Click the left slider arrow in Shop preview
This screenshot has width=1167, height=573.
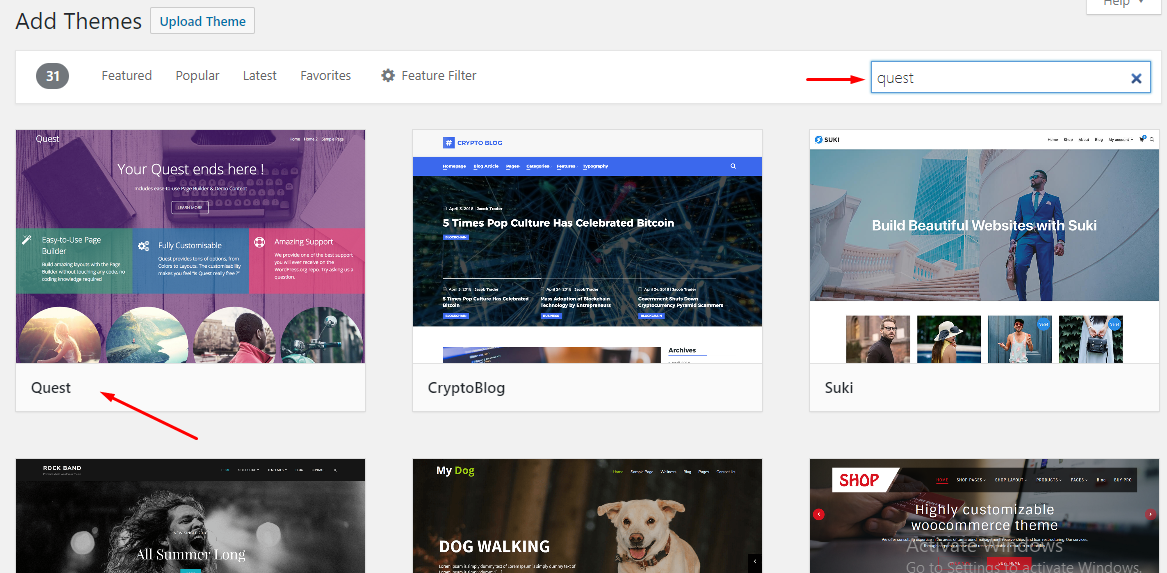[x=819, y=513]
